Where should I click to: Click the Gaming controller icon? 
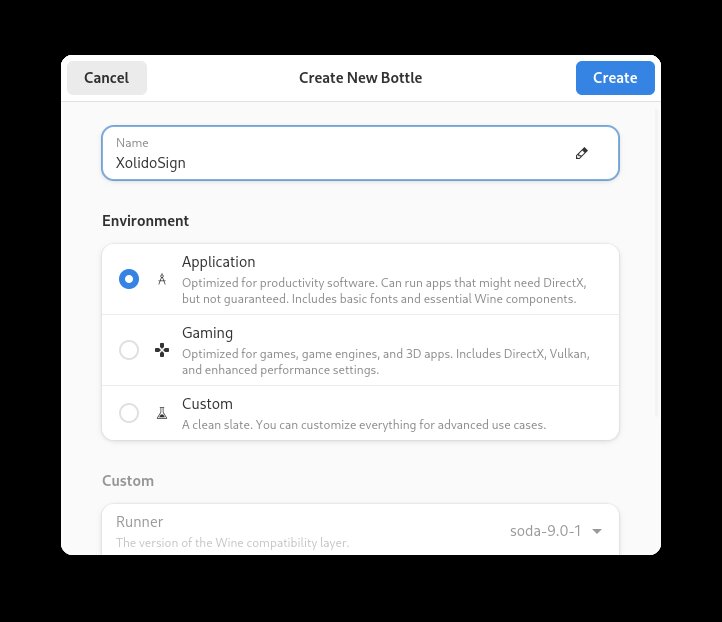click(162, 350)
